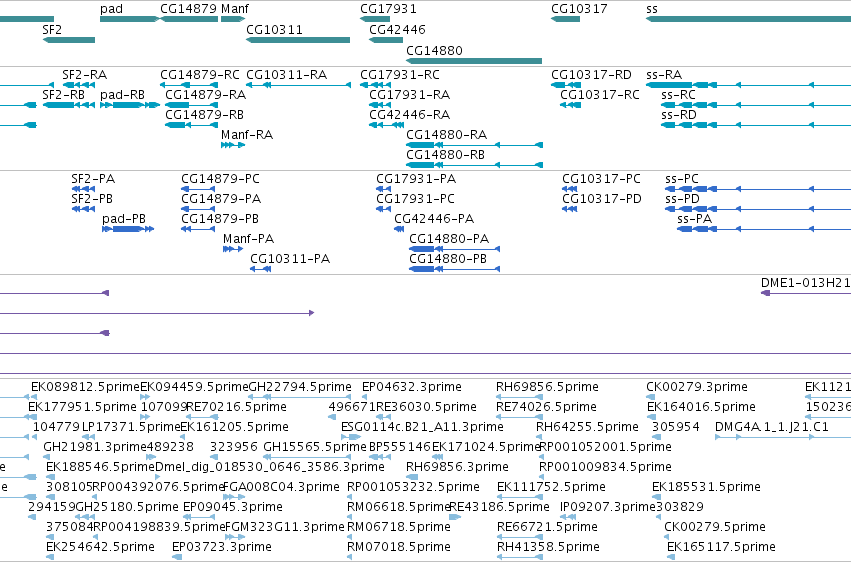Open the ss-RA transcript label
851x562 pixels.
pos(664,75)
